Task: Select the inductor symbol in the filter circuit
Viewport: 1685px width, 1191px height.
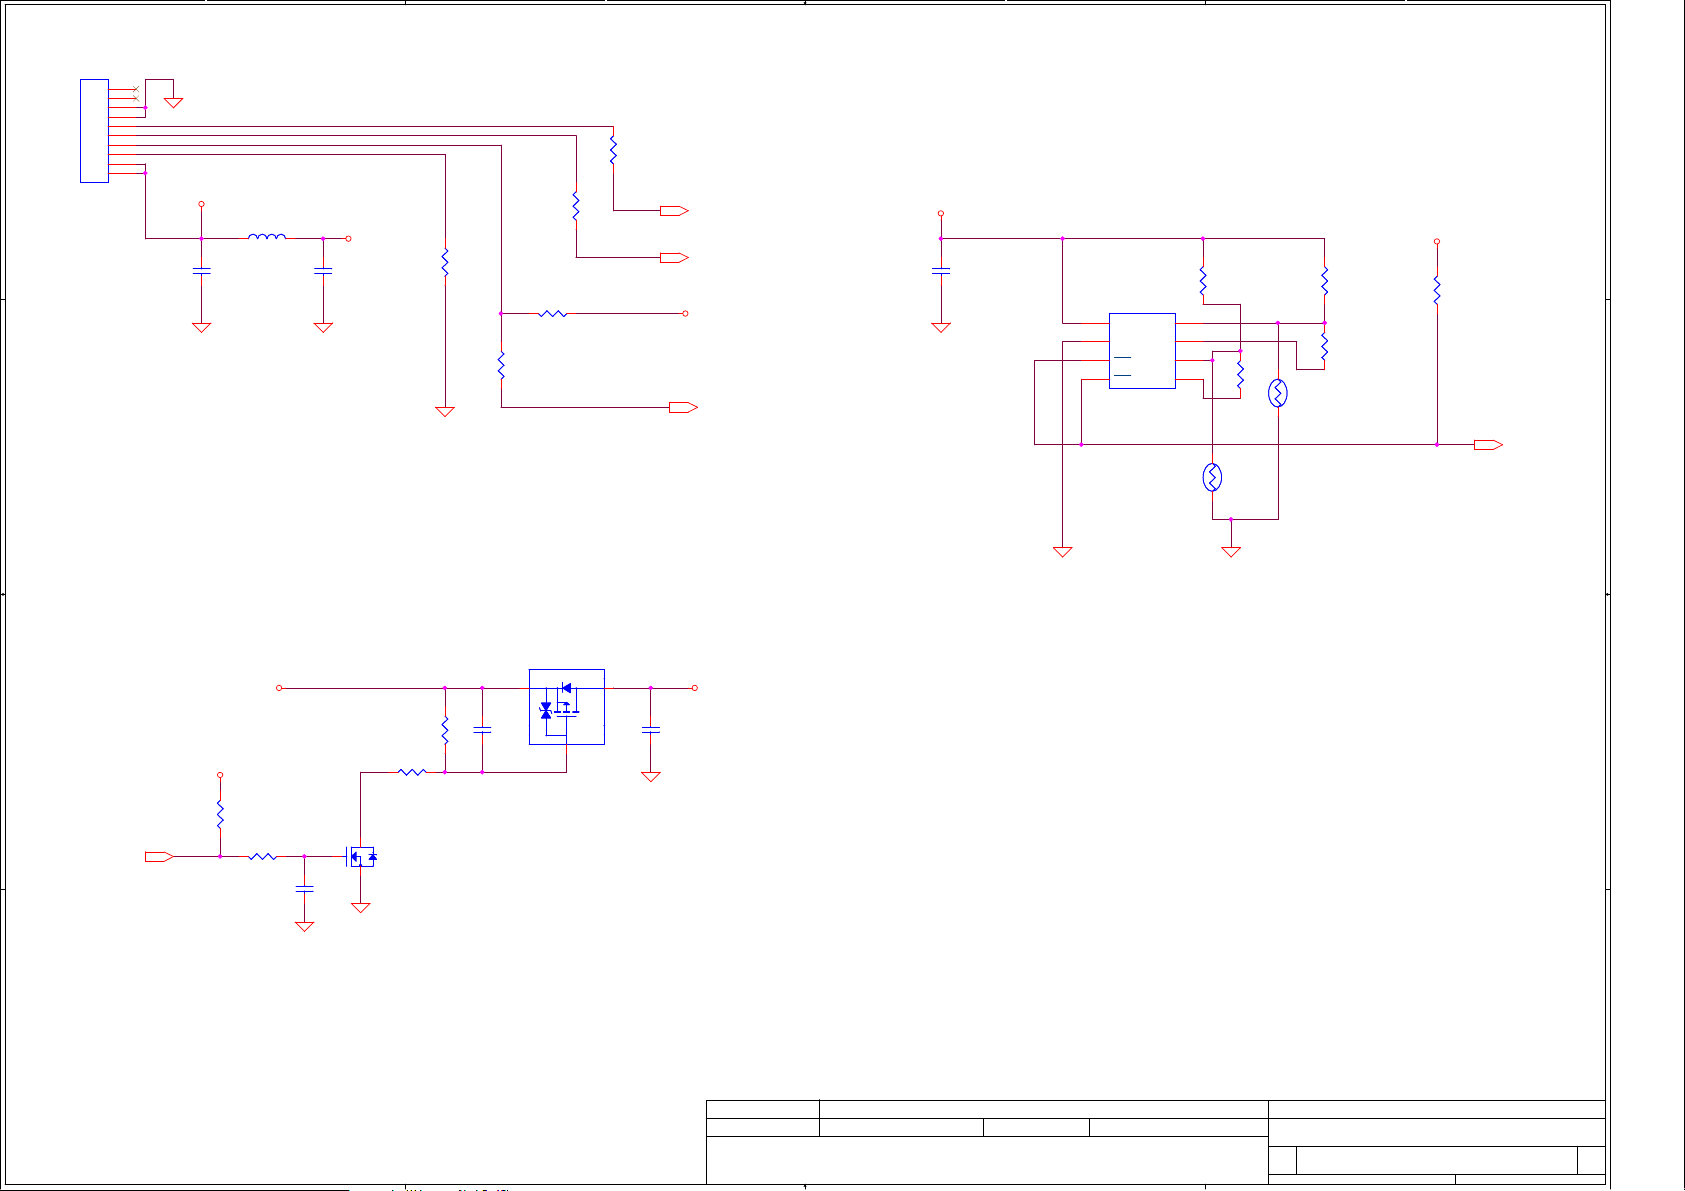Action: coord(267,237)
